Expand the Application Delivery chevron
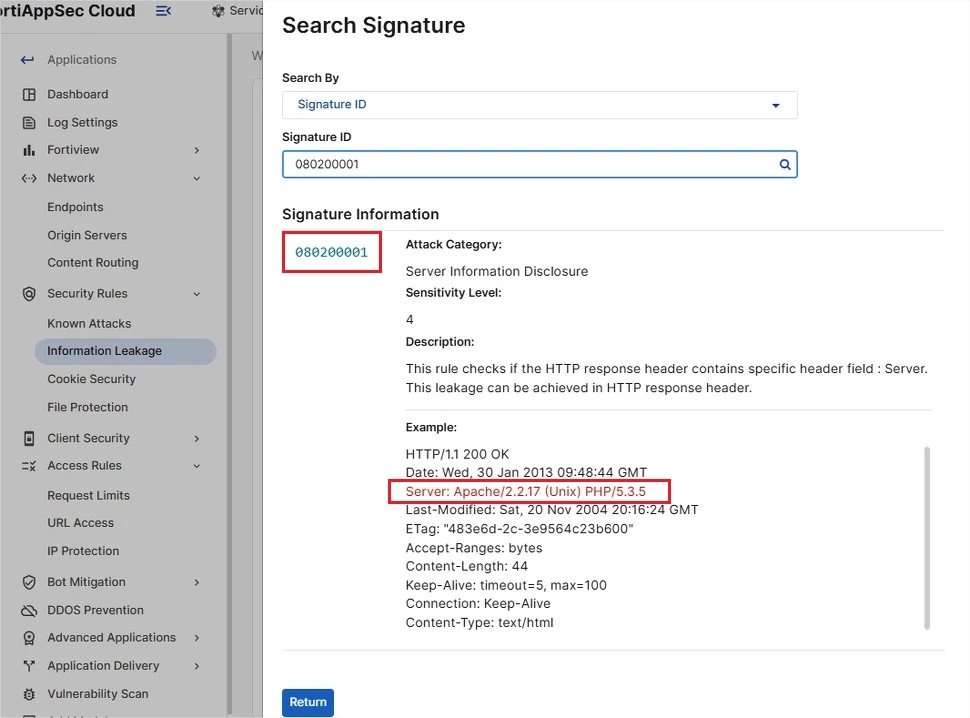The width and height of the screenshot is (970, 718). 197,666
